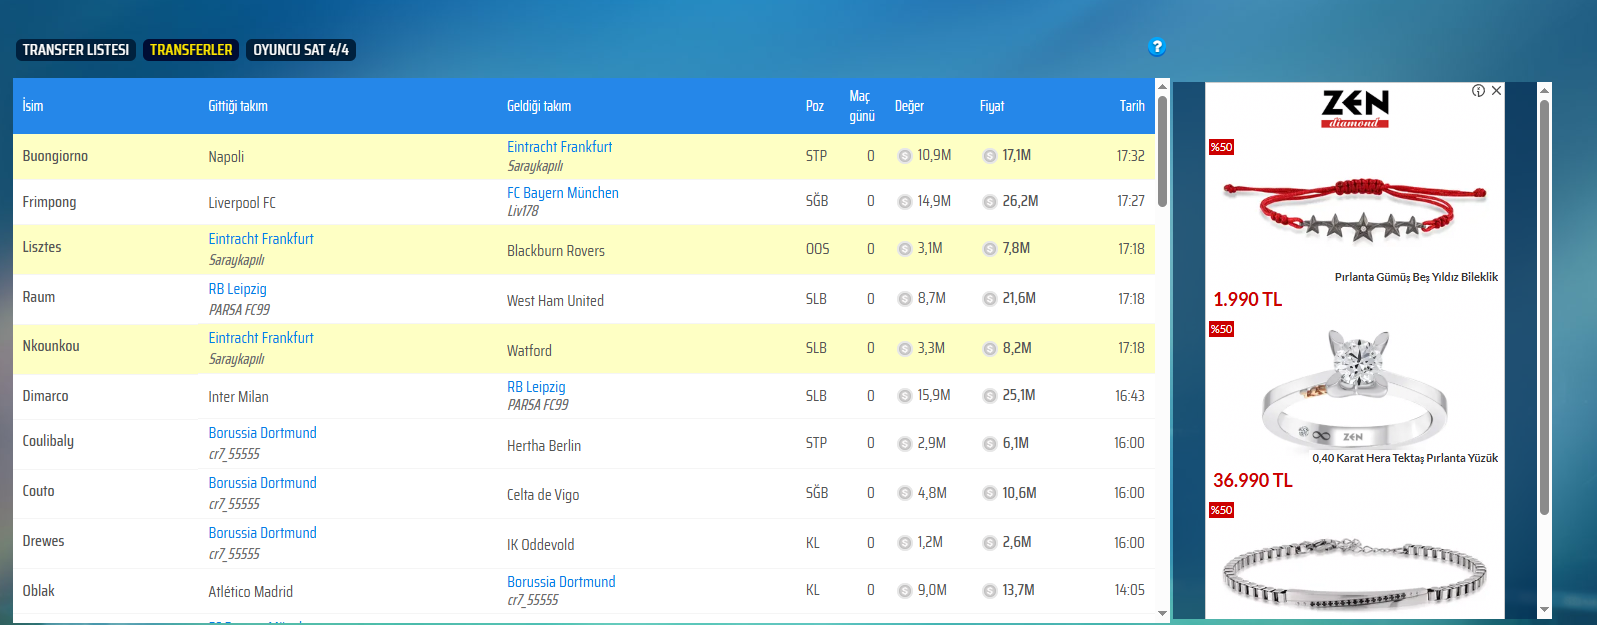Viewport: 1597px width, 625px height.
Task: Click the coin icon beside 17,1M price
Action: point(989,156)
